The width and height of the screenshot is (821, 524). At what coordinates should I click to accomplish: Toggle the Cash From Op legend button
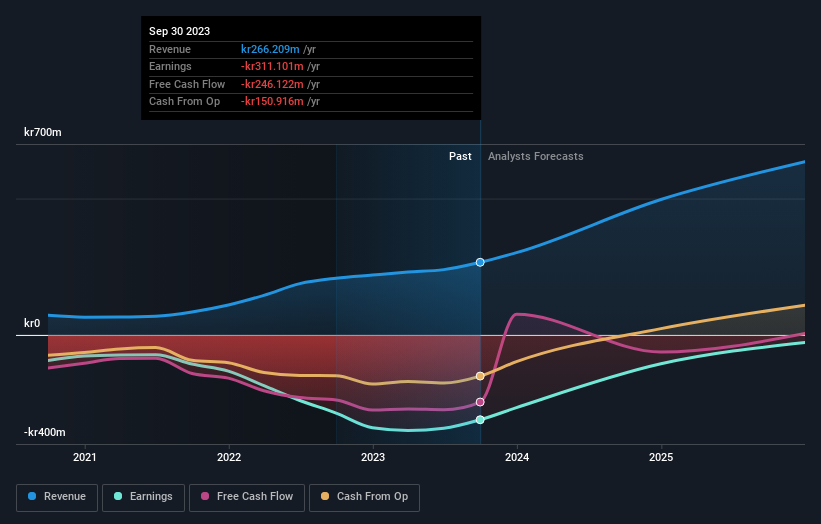click(364, 497)
